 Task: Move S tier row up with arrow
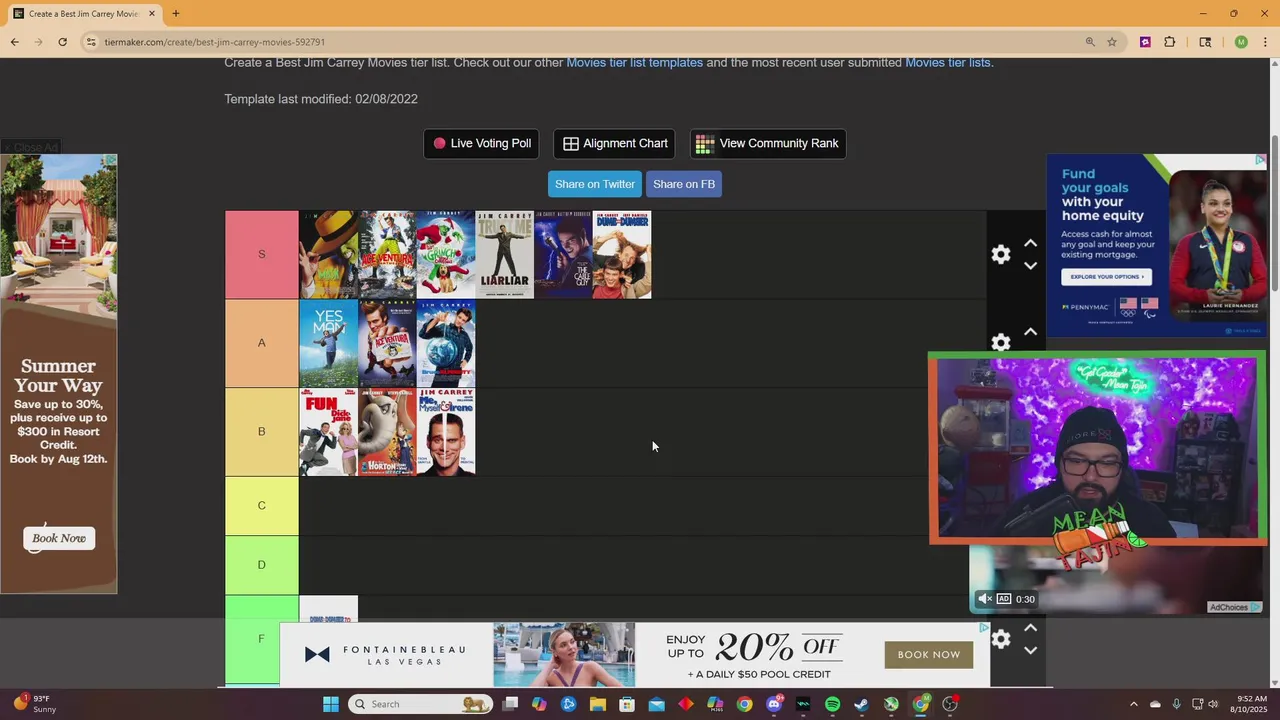pos(1031,243)
